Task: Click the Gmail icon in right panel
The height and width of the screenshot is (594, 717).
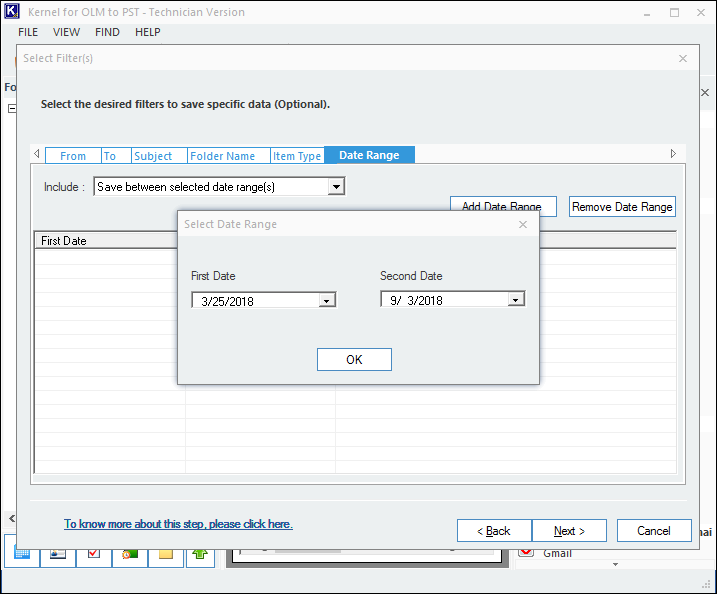Action: tap(526, 552)
